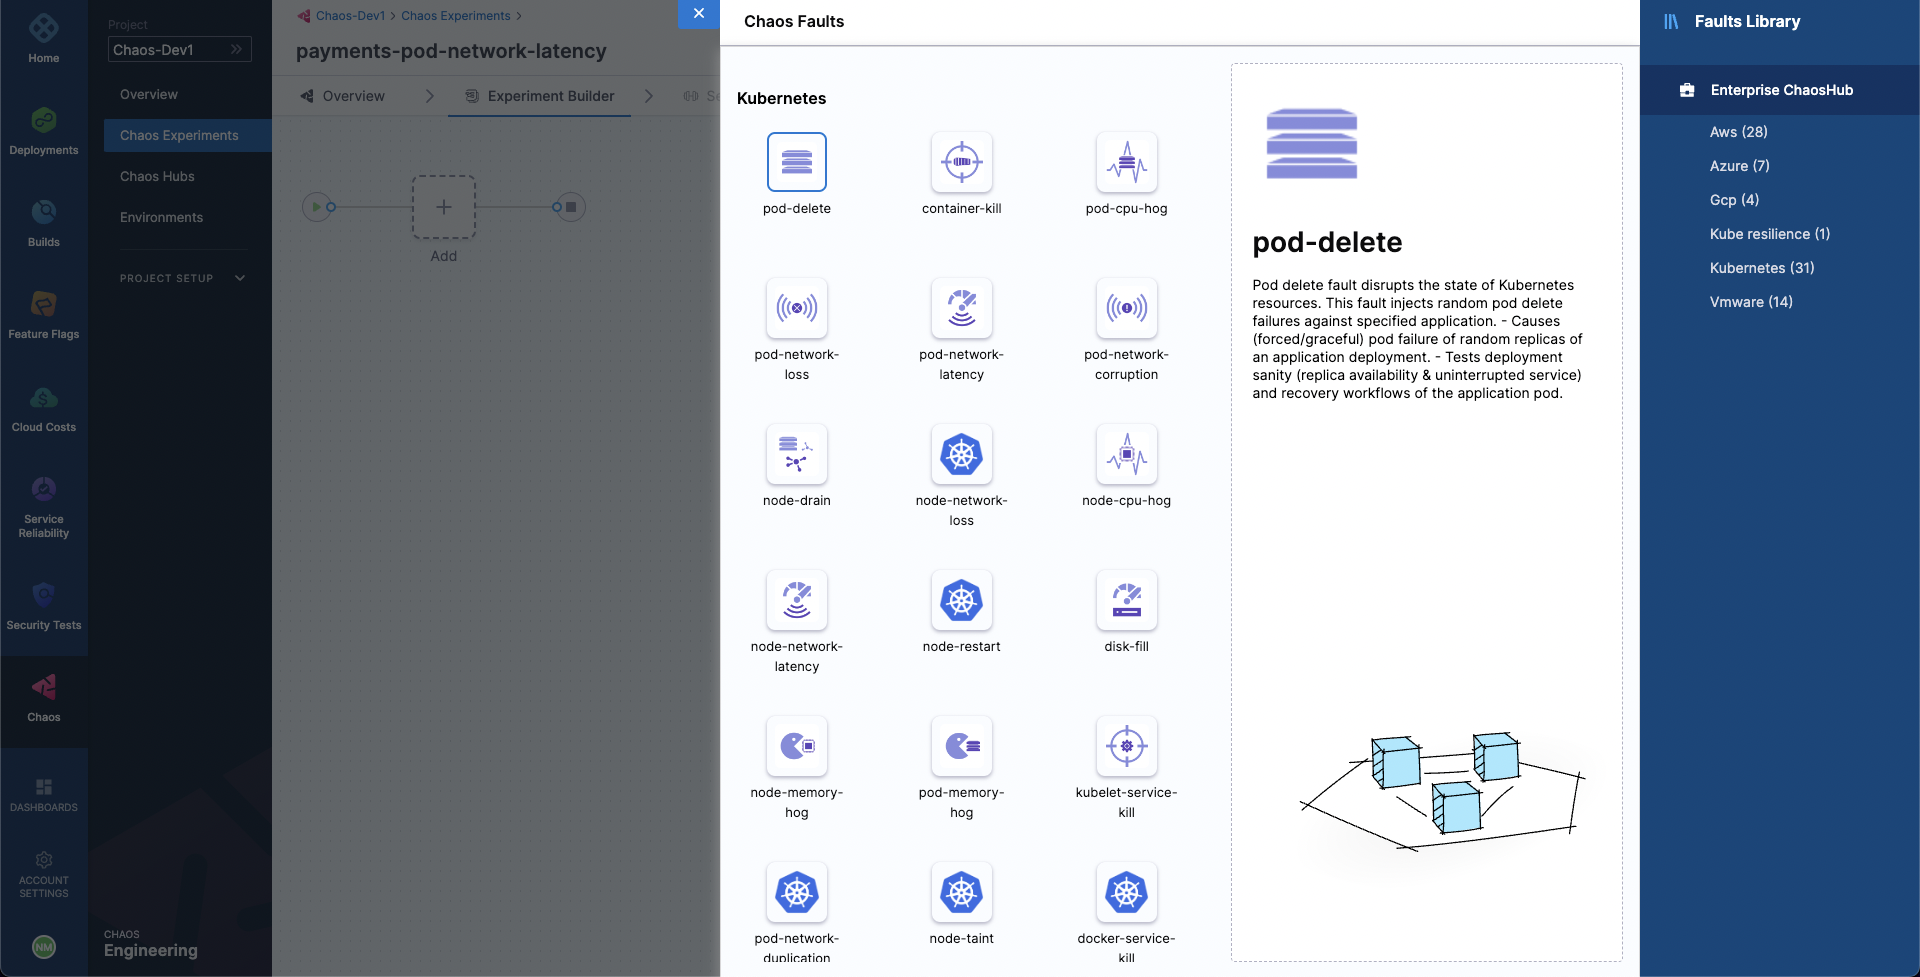
Task: Select the pod-delete fault icon
Action: tap(796, 162)
